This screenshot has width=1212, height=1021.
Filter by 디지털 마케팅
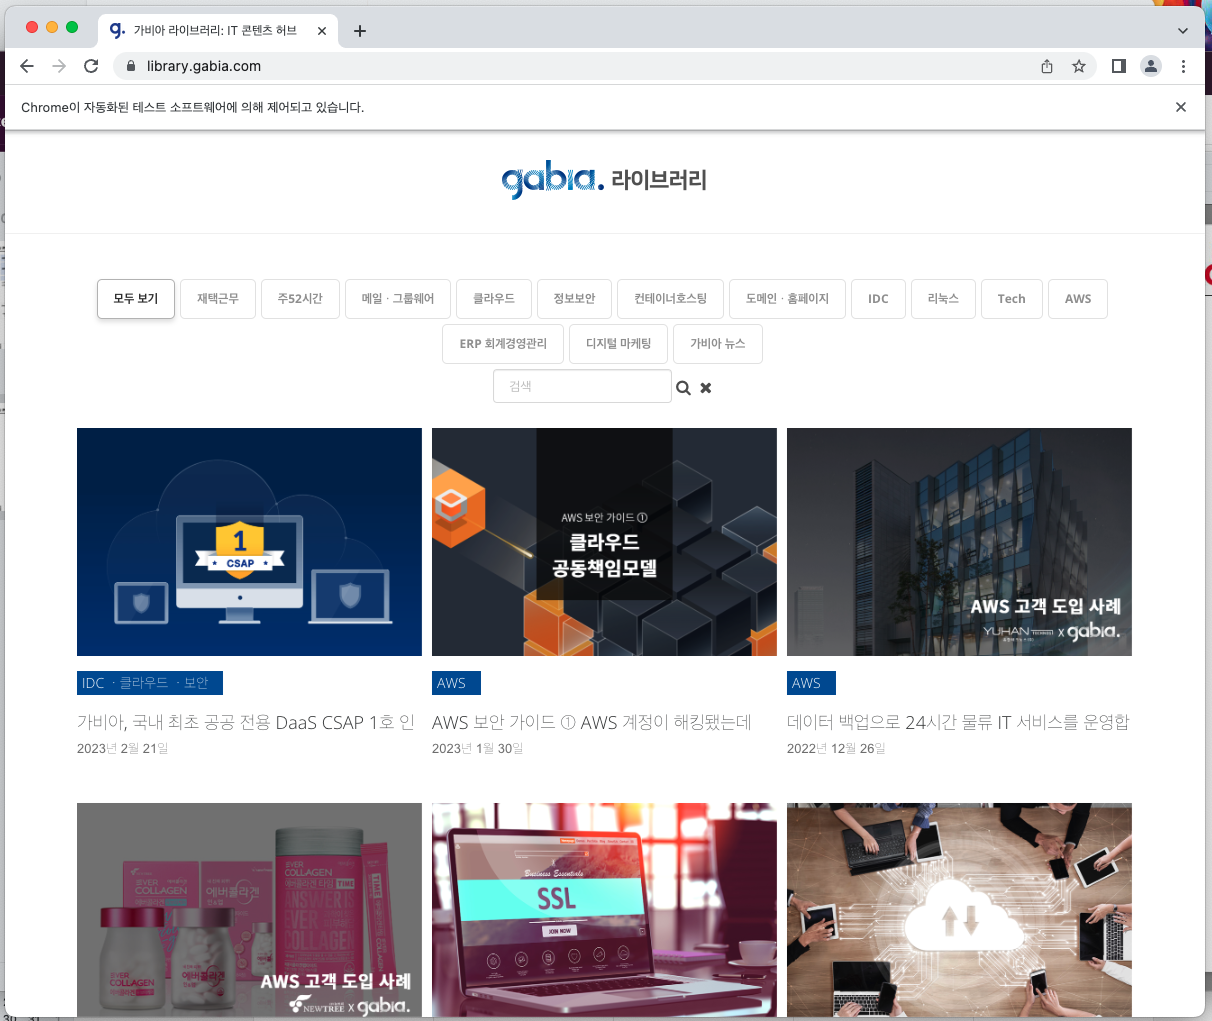tap(618, 344)
